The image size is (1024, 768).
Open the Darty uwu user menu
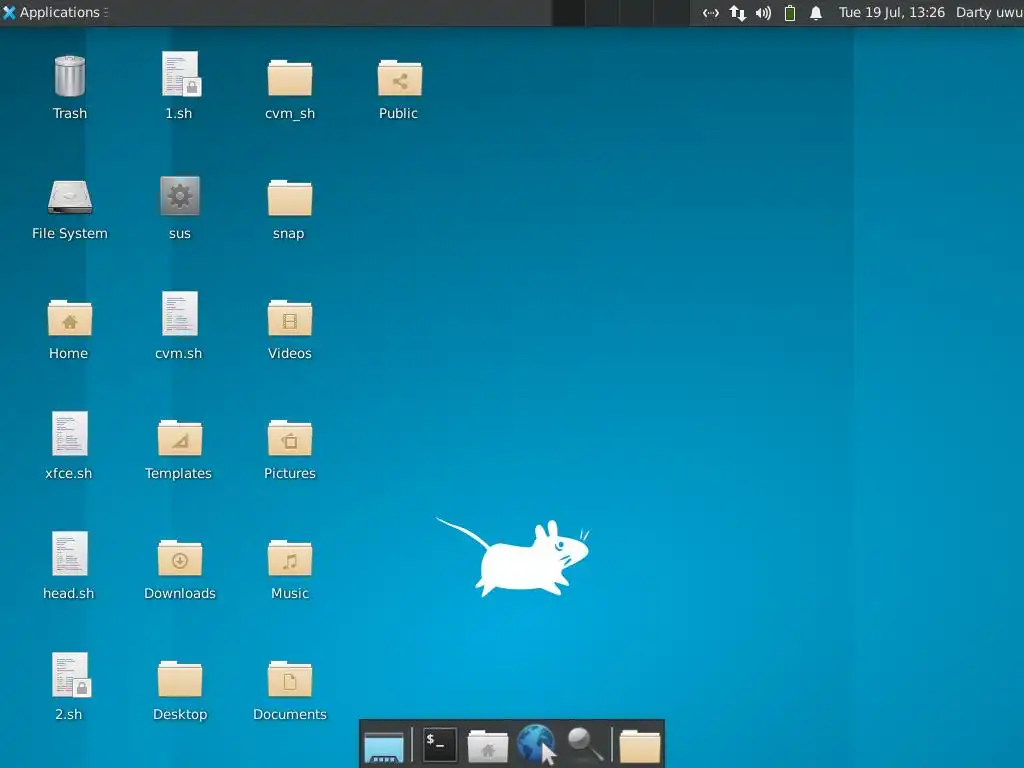pyautogui.click(x=989, y=12)
